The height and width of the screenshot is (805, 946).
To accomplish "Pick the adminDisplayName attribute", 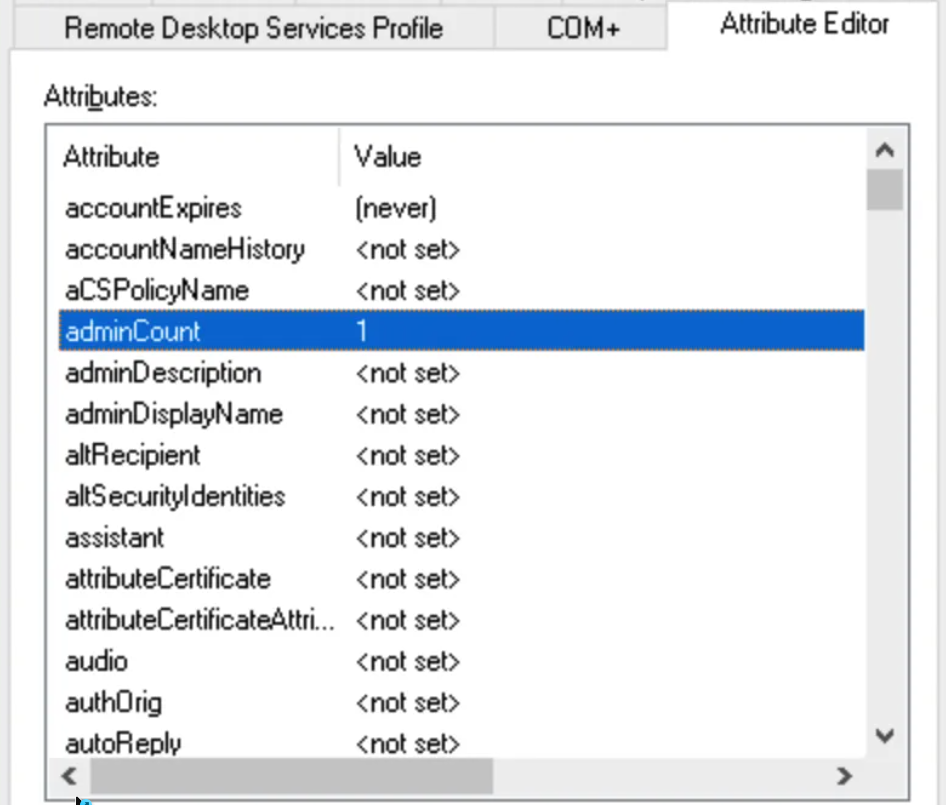I will 173,414.
